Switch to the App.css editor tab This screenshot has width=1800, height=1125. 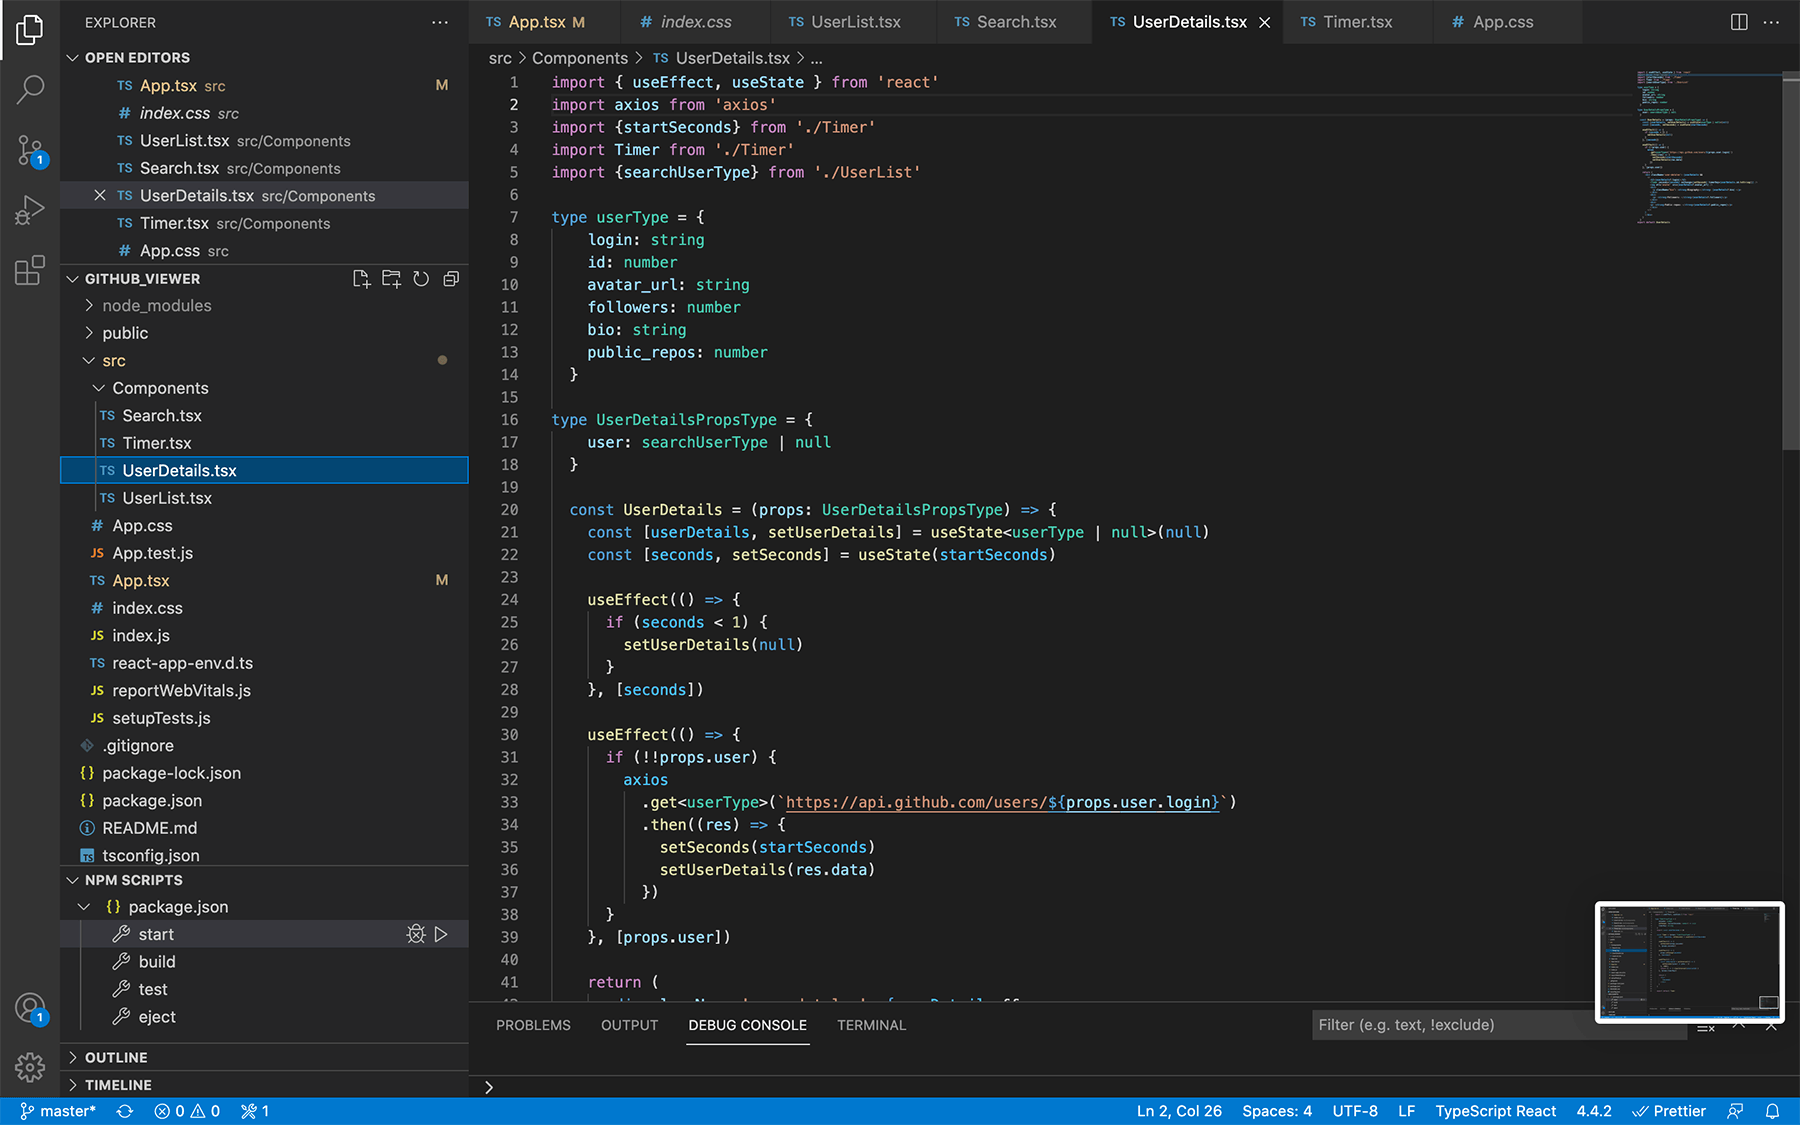pos(1506,22)
